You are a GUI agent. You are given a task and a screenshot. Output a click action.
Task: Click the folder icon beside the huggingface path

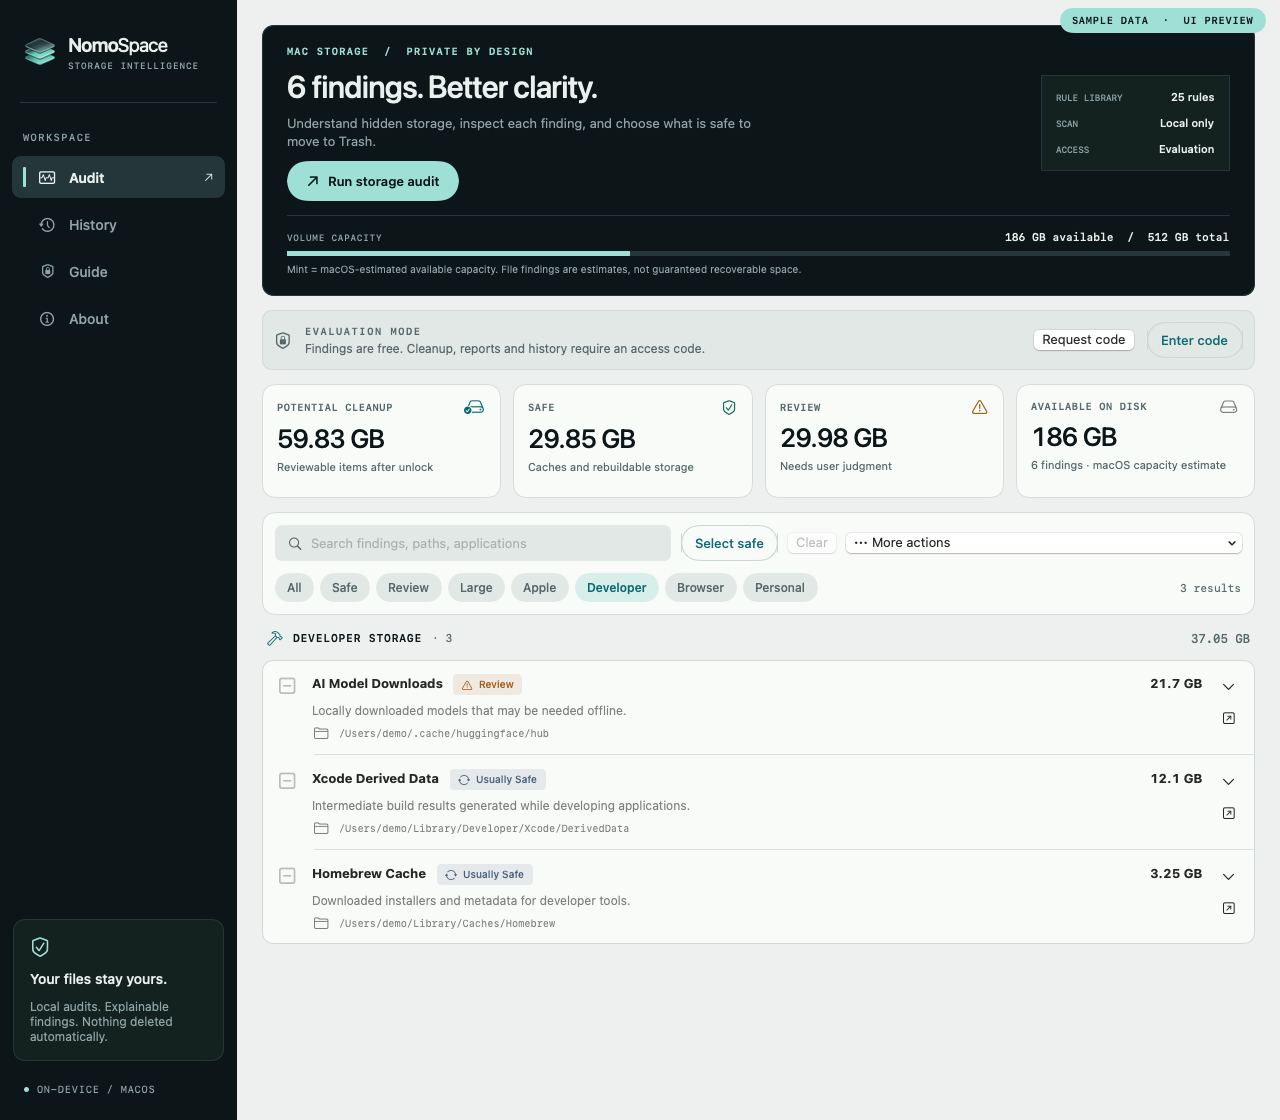pos(321,733)
